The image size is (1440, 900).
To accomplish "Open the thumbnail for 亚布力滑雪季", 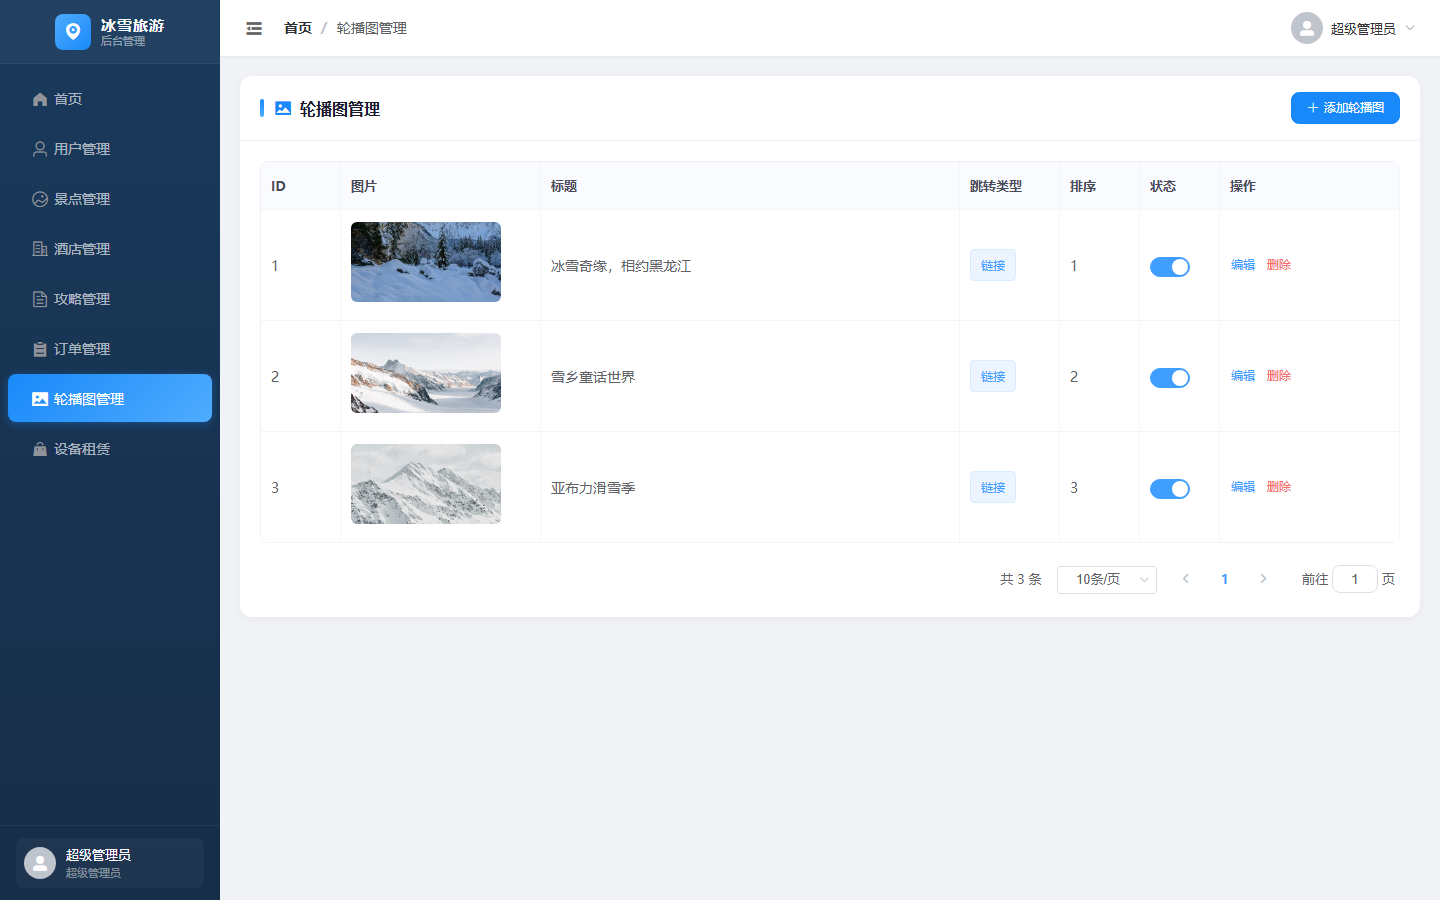I will (x=426, y=484).
